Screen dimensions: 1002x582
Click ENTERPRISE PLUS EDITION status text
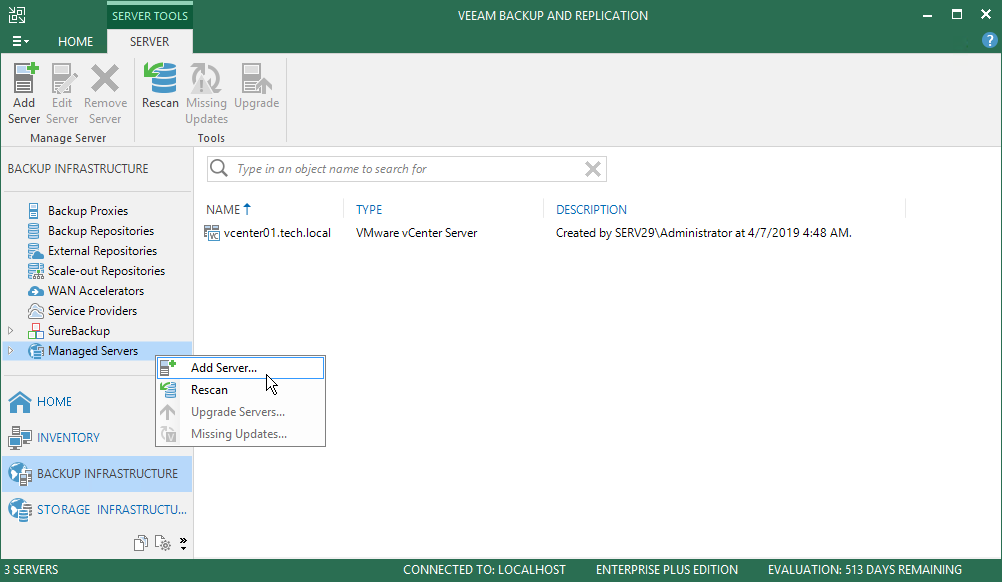point(667,570)
